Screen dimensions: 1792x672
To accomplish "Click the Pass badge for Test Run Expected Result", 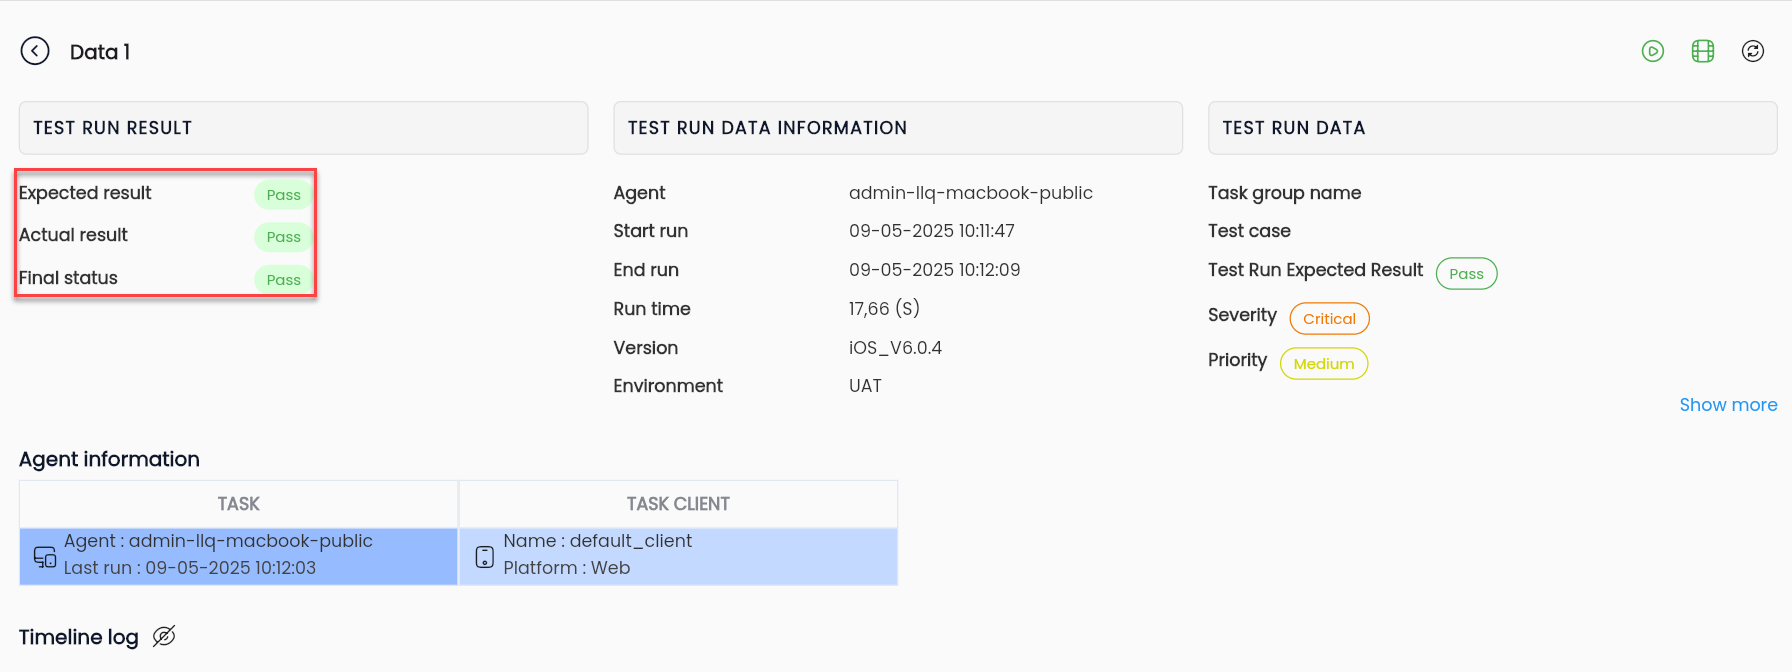I will 1466,274.
